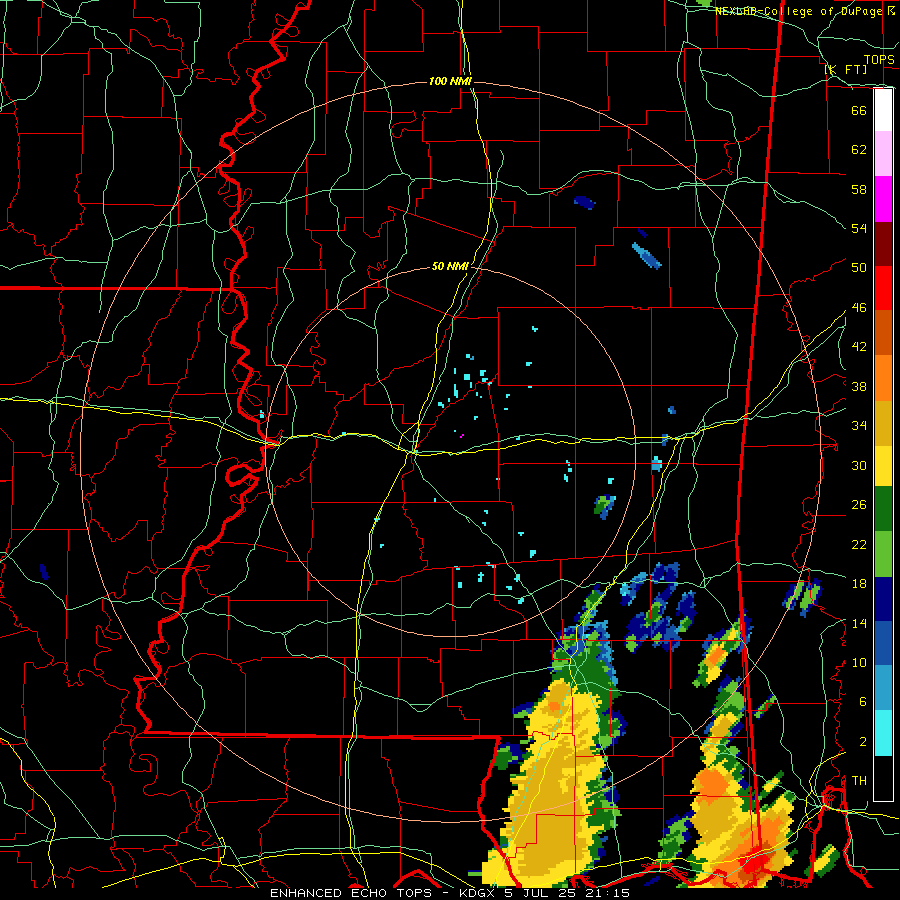The height and width of the screenshot is (900, 900).
Task: Click the "ENHANCED ECHO TOPS" product title
Action: point(351,893)
